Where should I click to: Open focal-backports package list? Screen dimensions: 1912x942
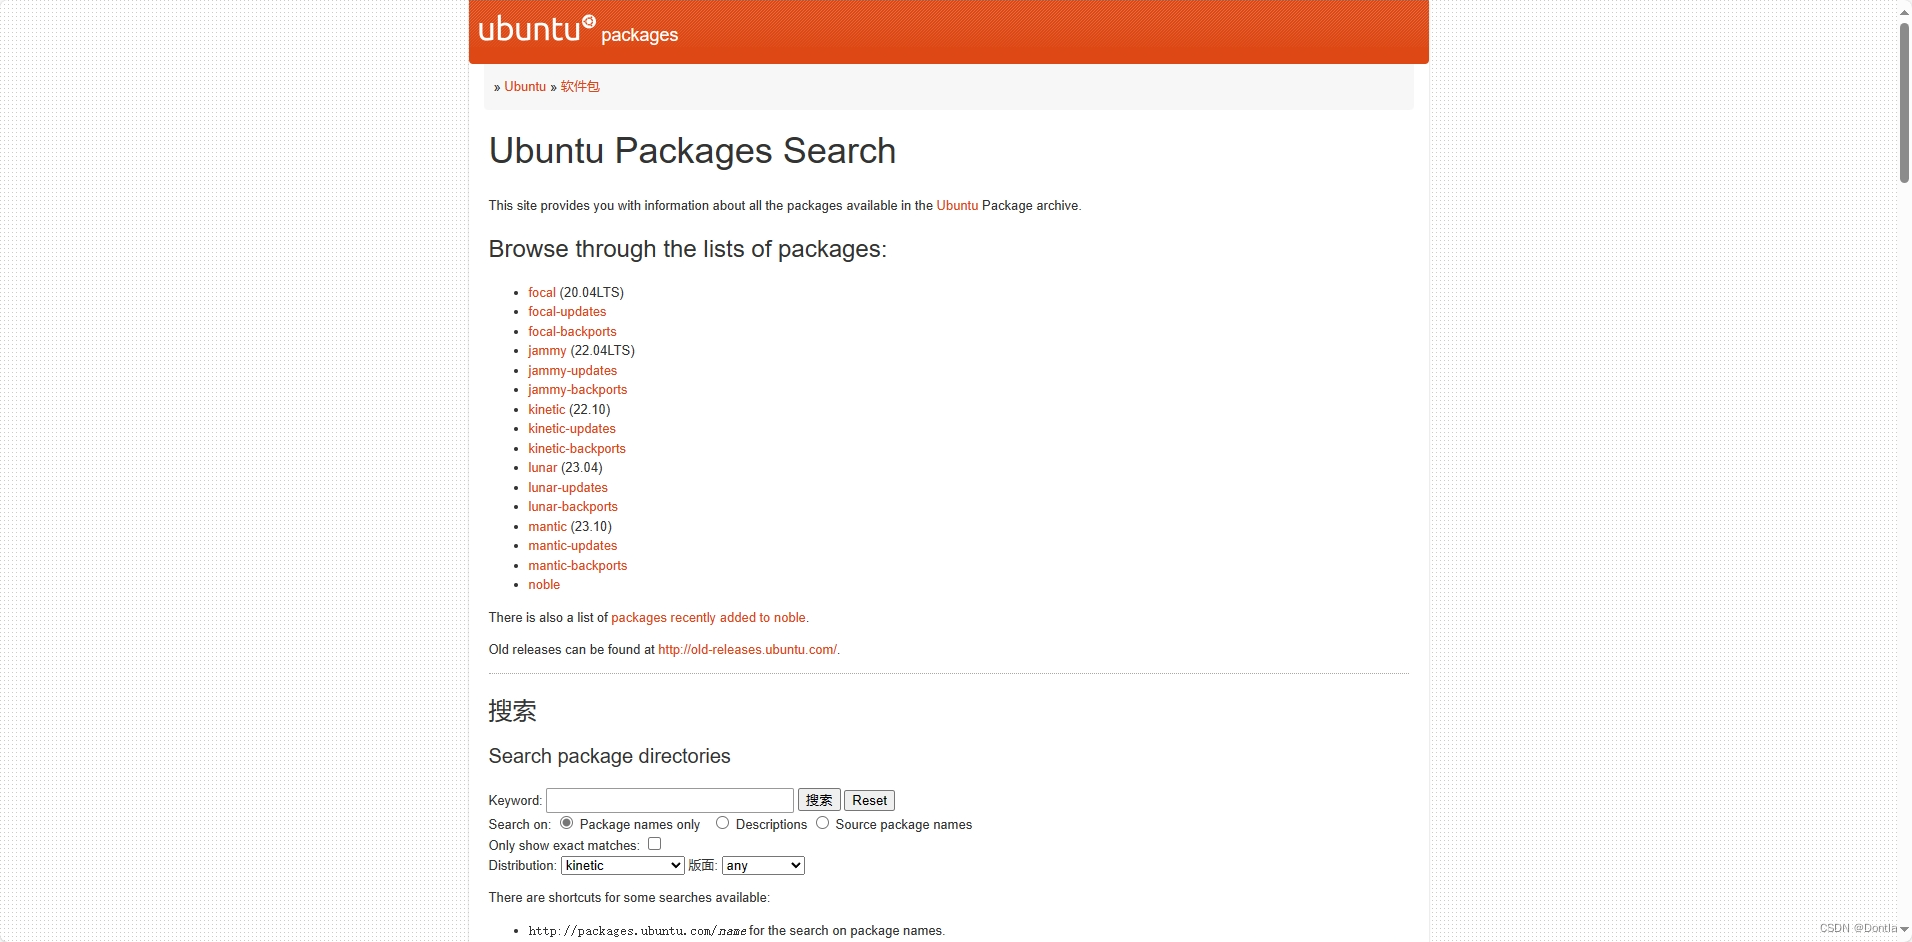(x=572, y=332)
